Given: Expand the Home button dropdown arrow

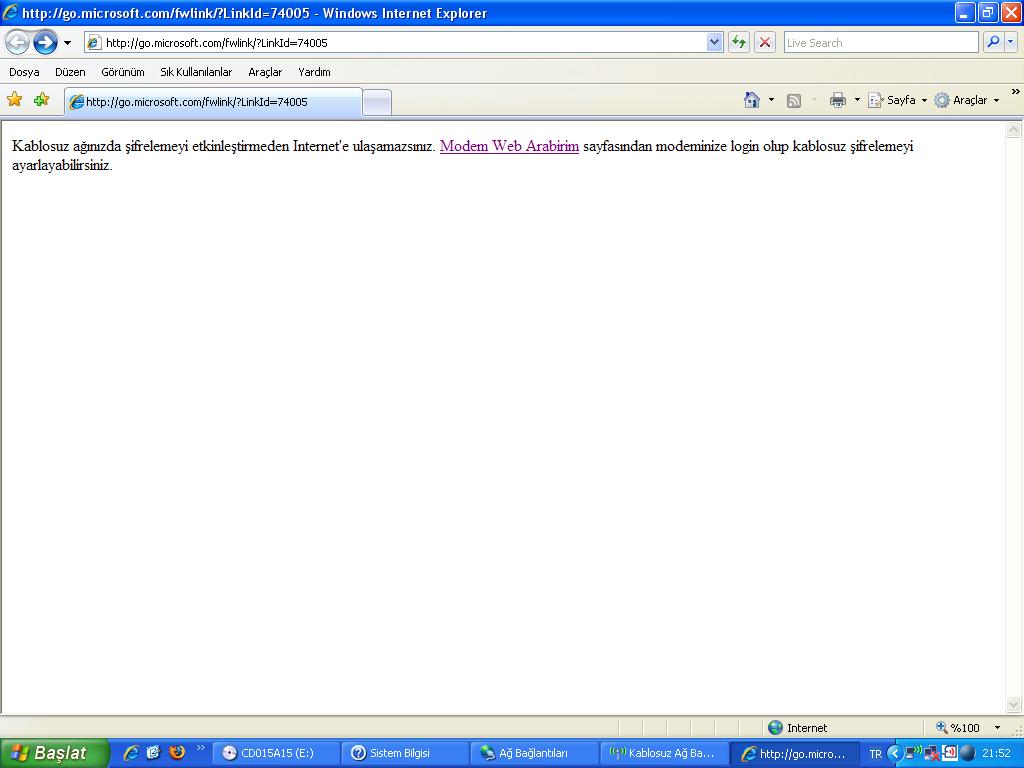Looking at the screenshot, I should coord(771,100).
